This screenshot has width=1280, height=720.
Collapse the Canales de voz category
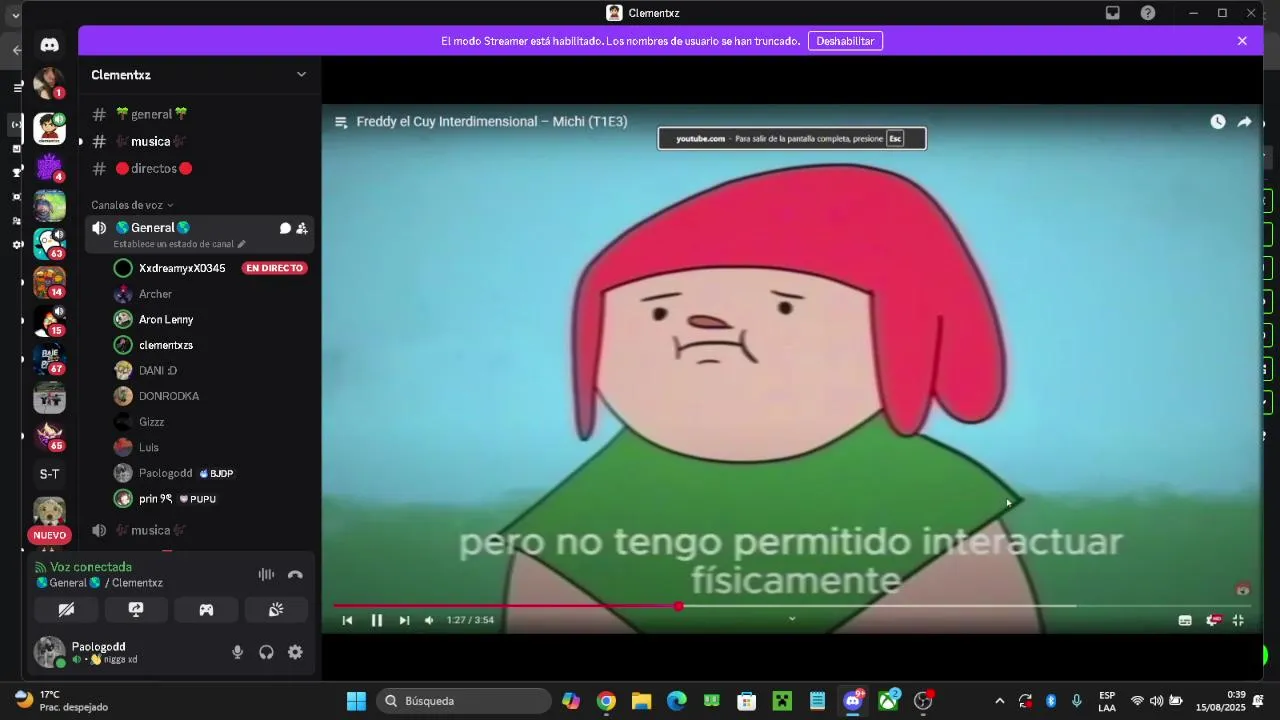coord(132,205)
